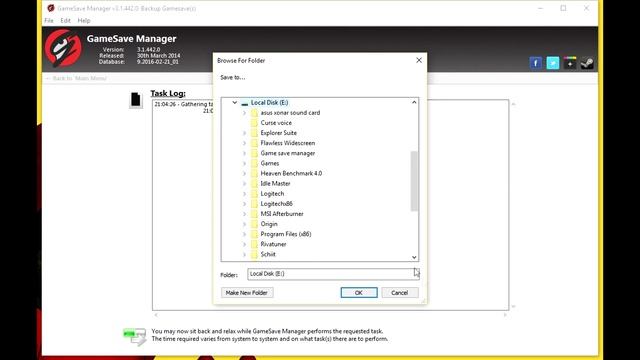This screenshot has height=360, width=640.
Task: Click the Curse voice folder icon
Action: pyautogui.click(x=254, y=123)
